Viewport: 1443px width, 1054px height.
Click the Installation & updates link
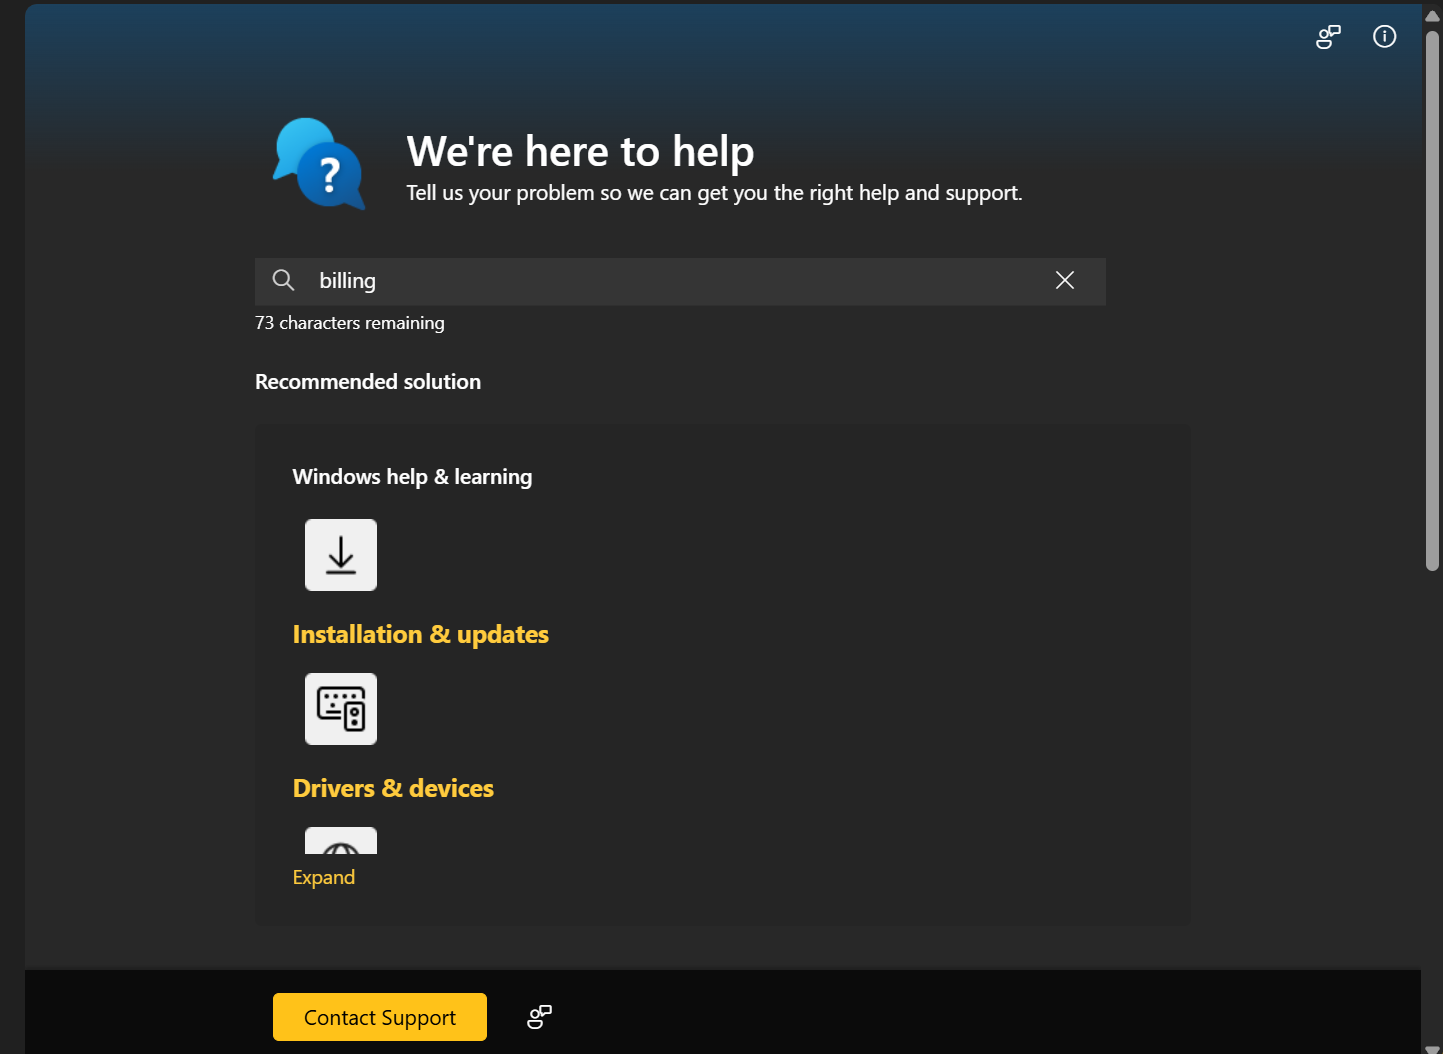(420, 635)
